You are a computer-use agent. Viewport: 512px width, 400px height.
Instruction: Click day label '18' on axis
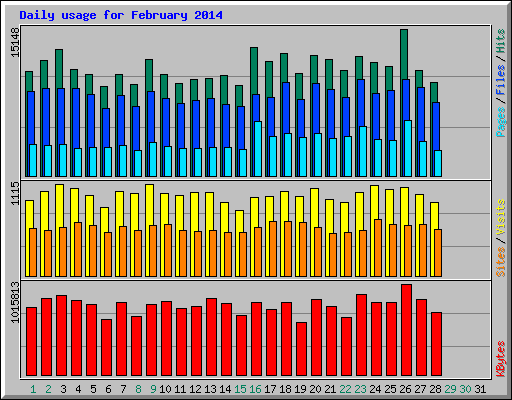point(285,389)
